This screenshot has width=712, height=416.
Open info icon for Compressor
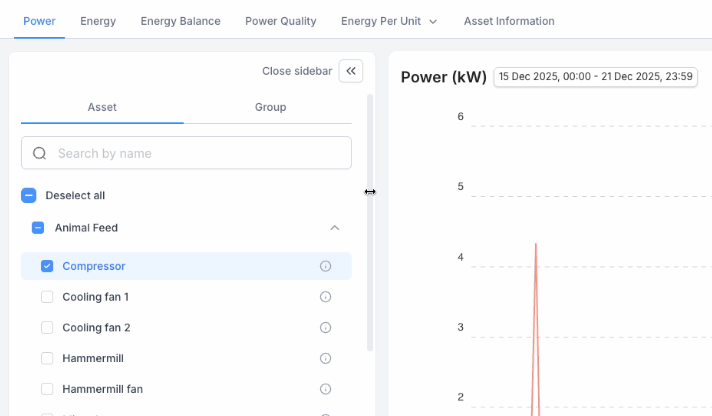coord(325,266)
